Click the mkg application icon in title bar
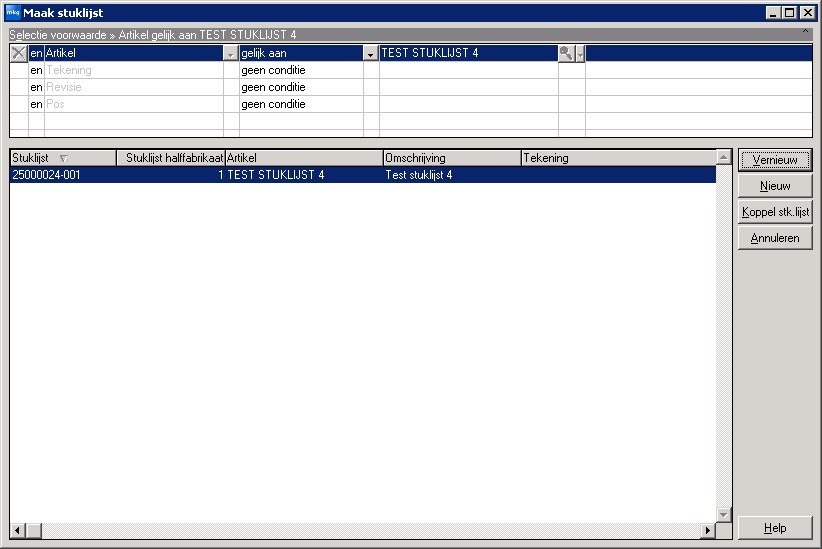The width and height of the screenshot is (822, 549). [13, 12]
